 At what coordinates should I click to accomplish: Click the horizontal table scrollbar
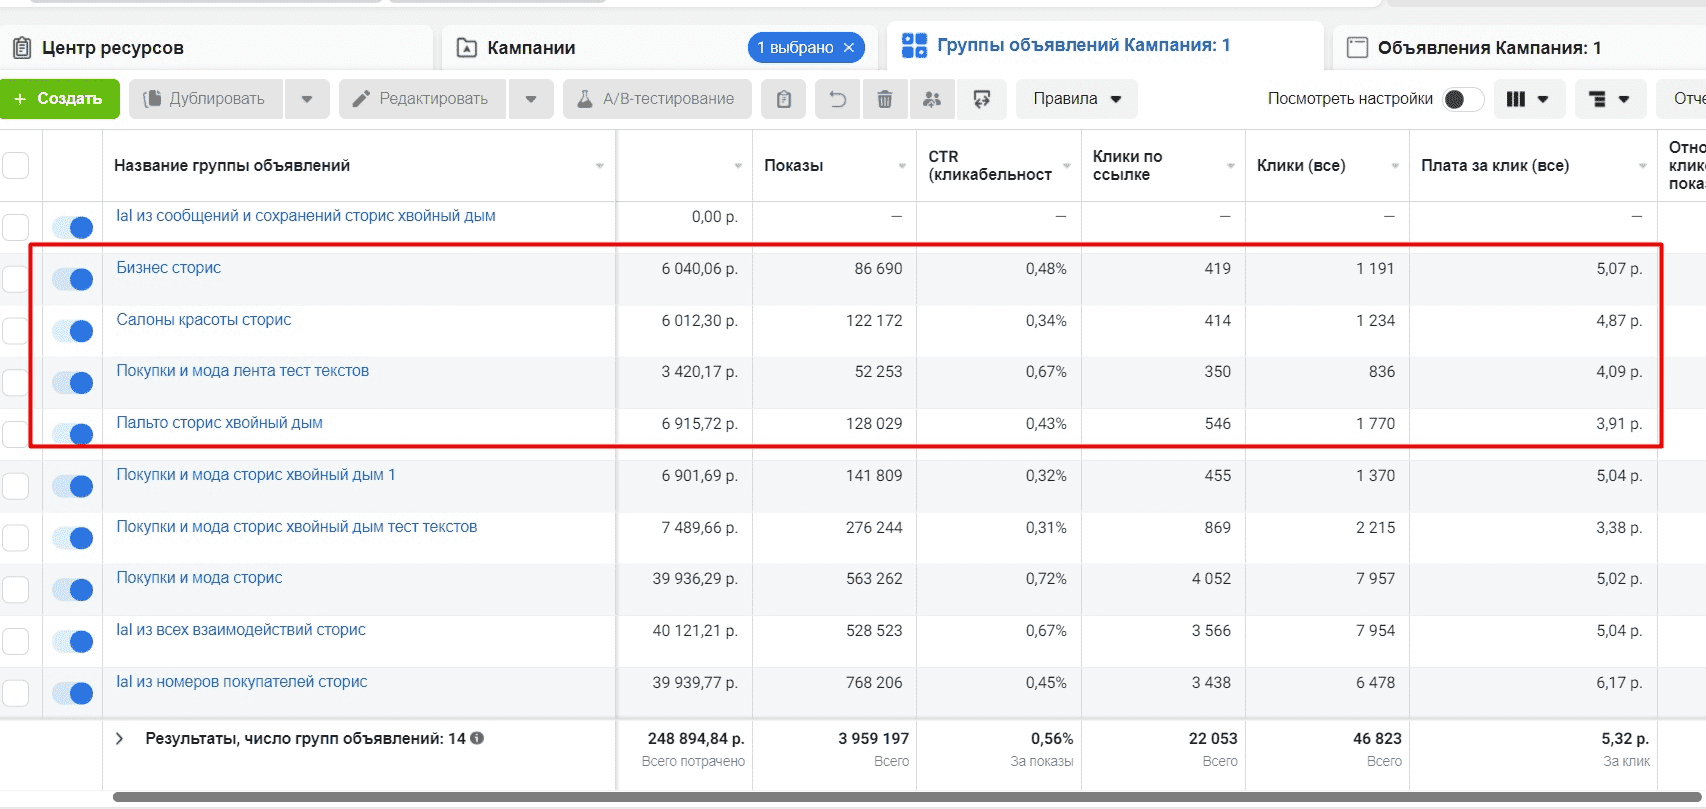[x=909, y=797]
